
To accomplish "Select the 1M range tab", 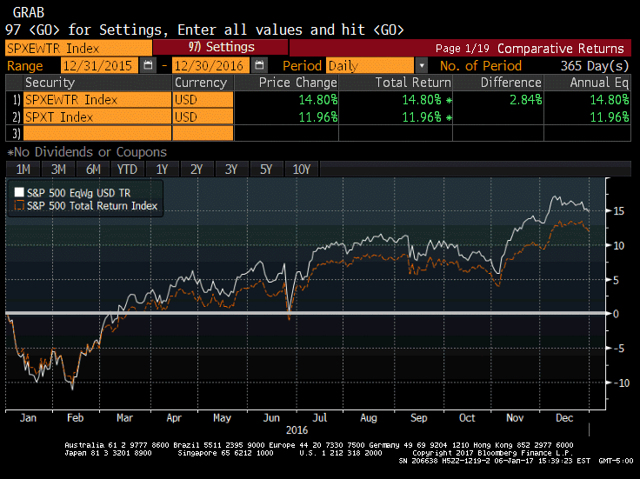I will pyautogui.click(x=23, y=169).
